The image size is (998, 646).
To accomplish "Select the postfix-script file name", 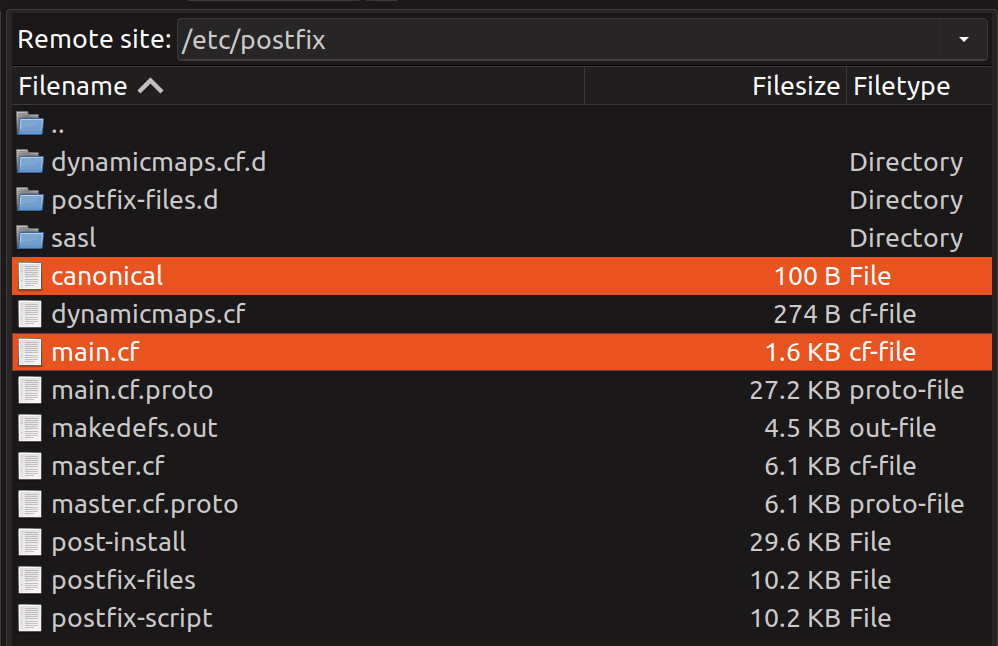I will tap(132, 619).
